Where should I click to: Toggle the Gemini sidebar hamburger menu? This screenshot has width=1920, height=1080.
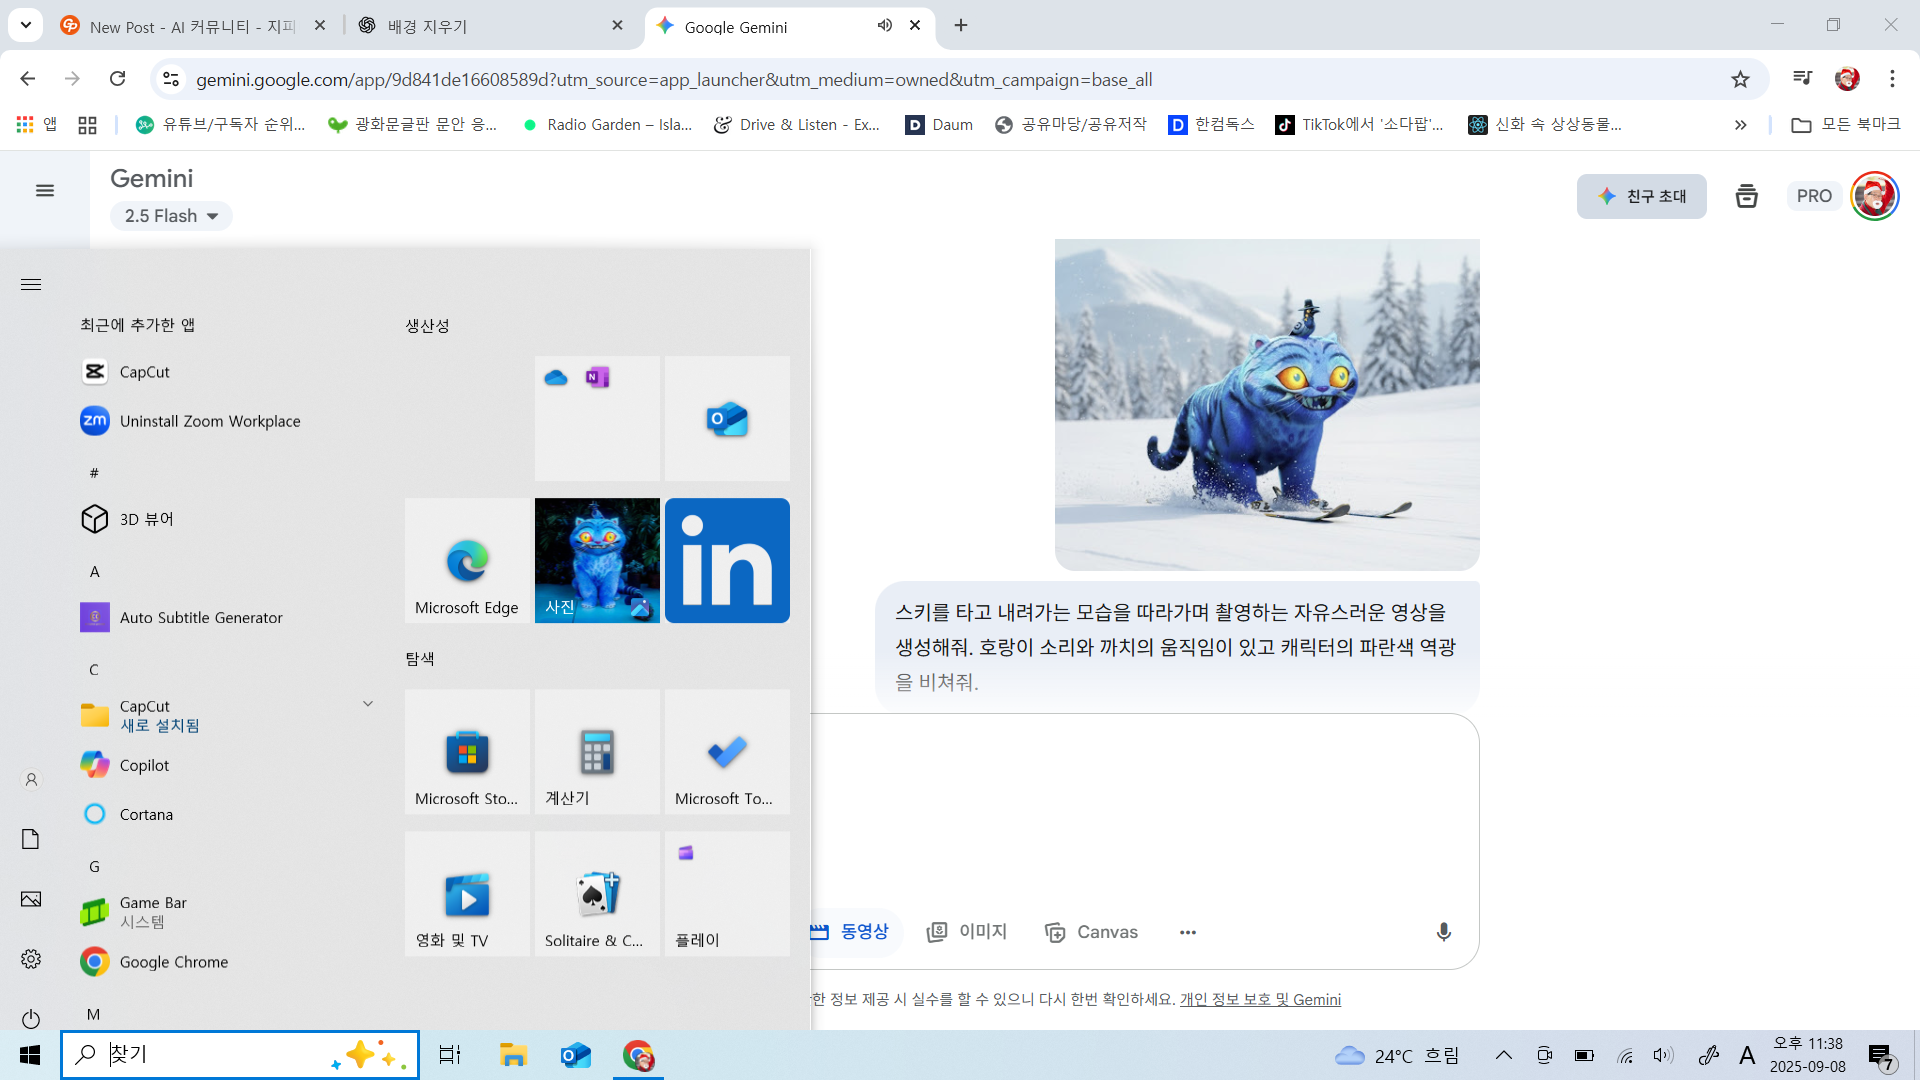tap(45, 190)
